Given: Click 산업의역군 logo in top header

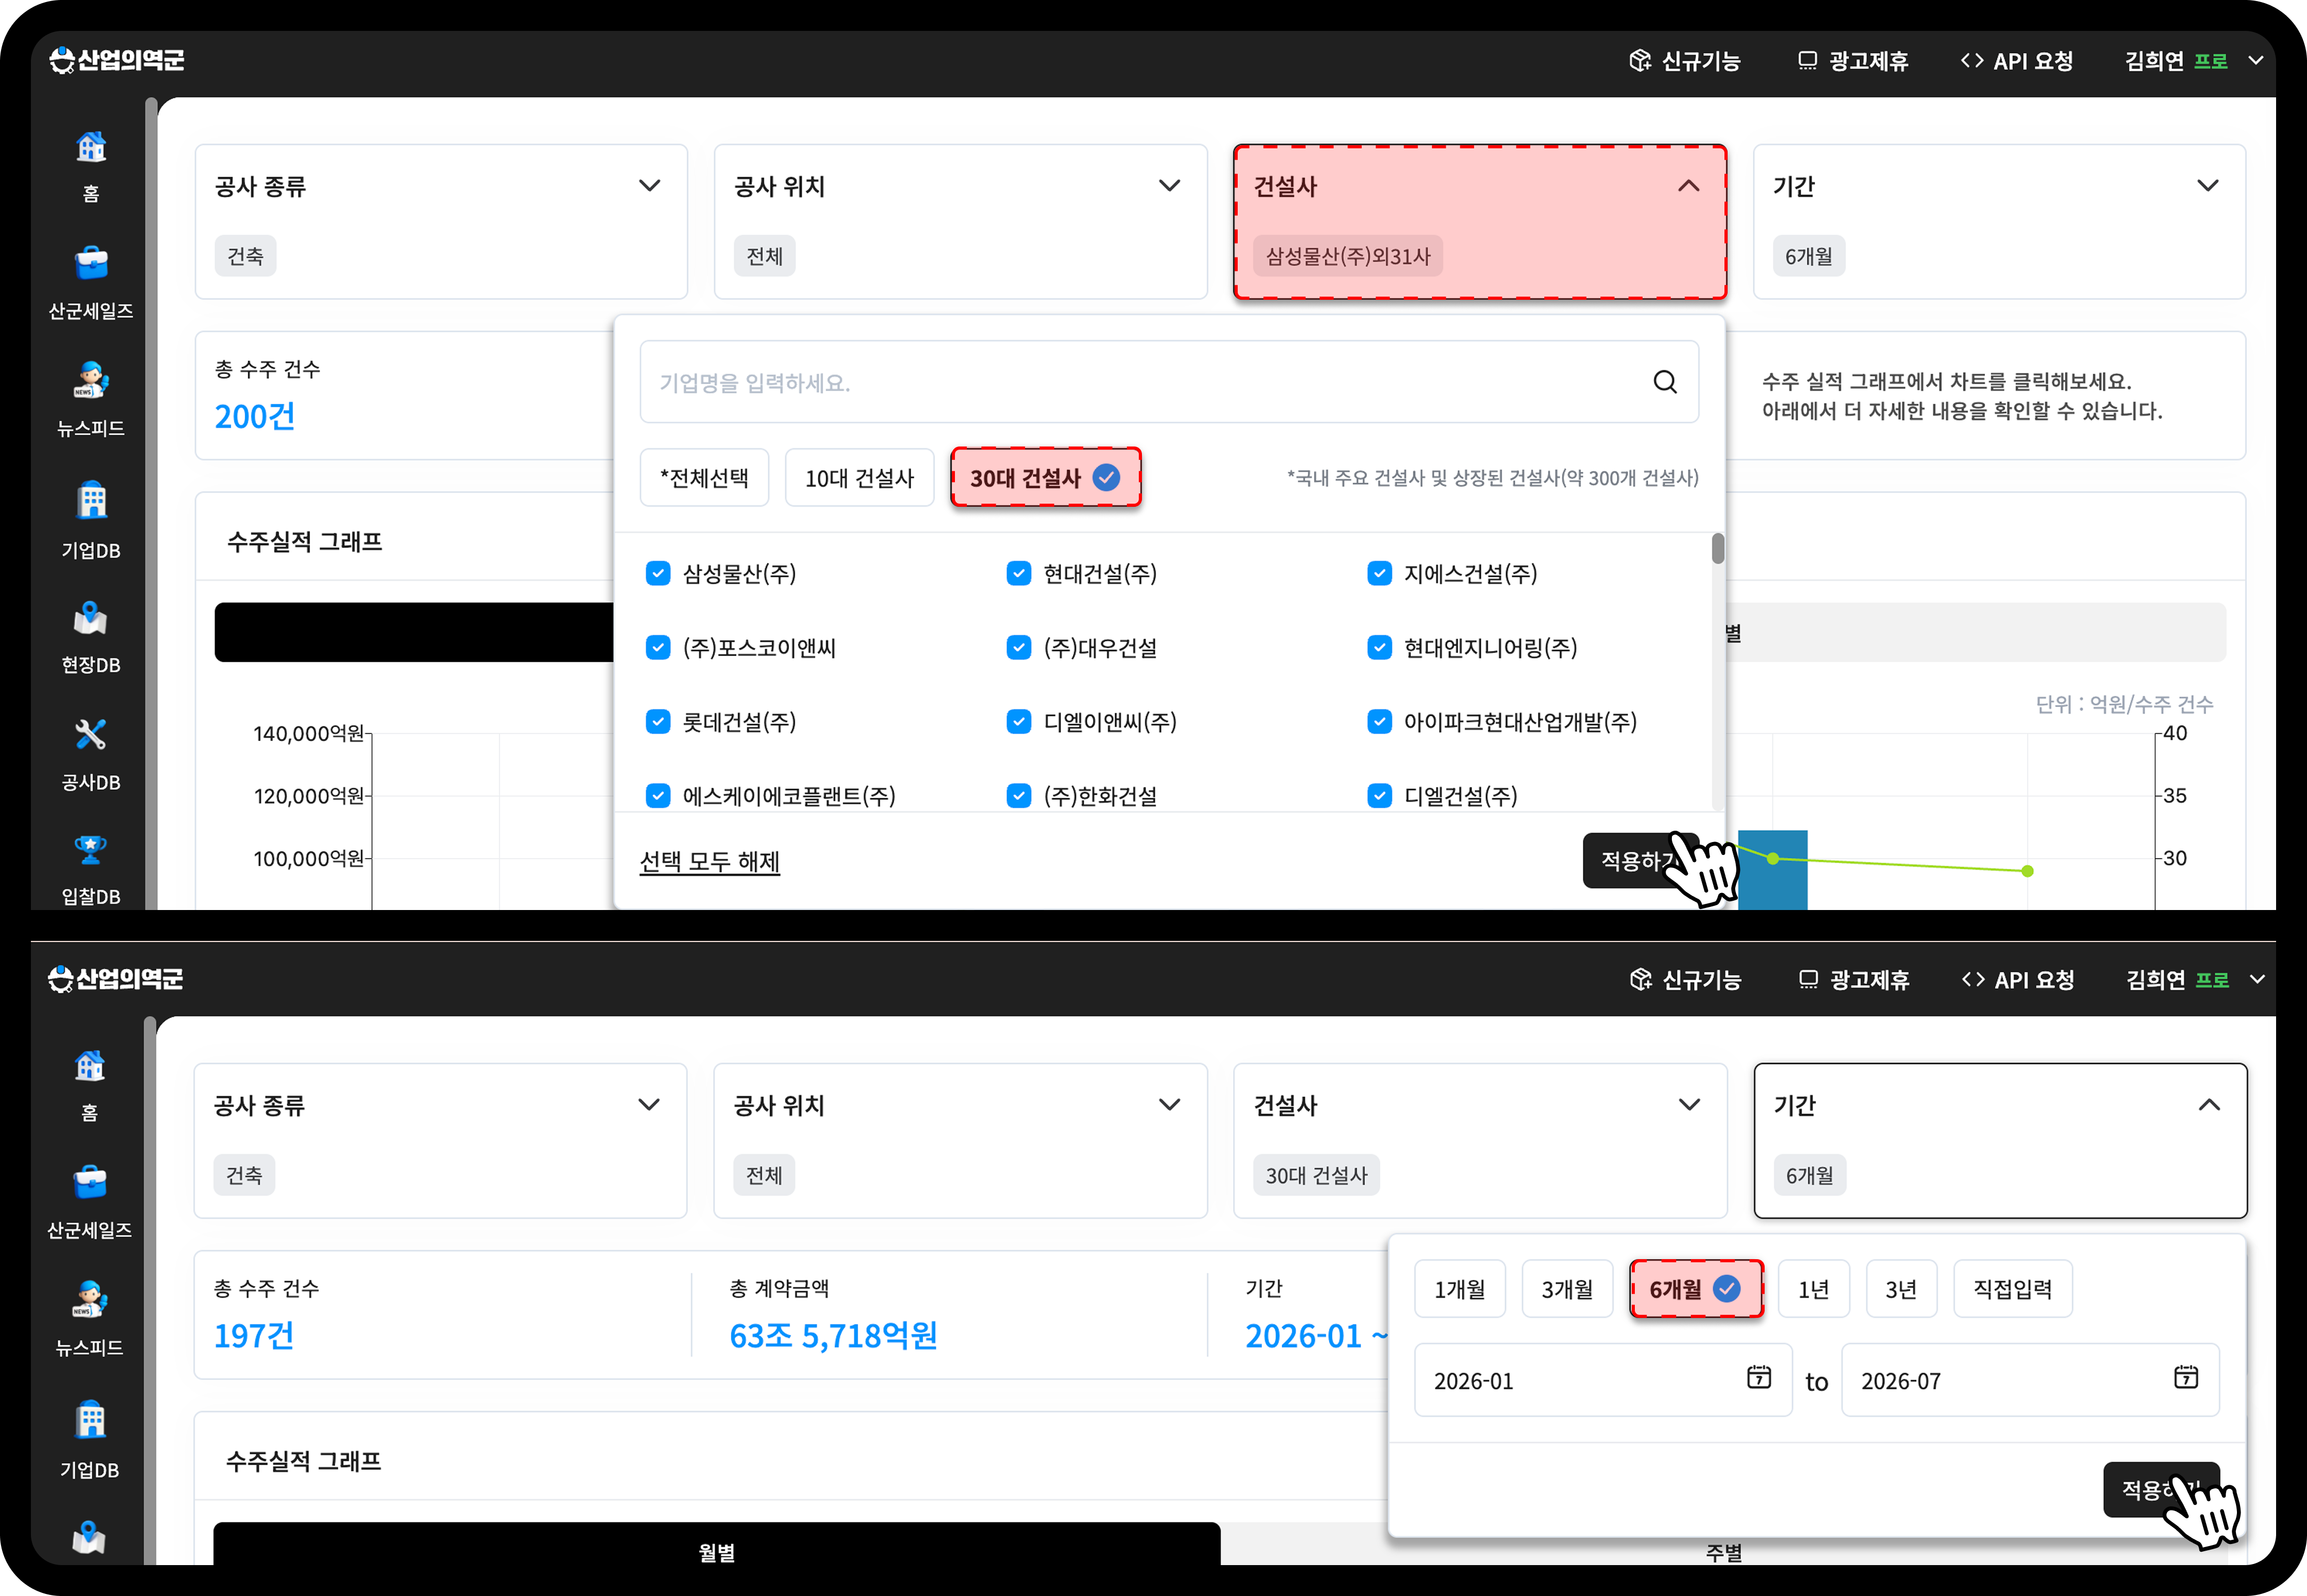Looking at the screenshot, I should [117, 60].
